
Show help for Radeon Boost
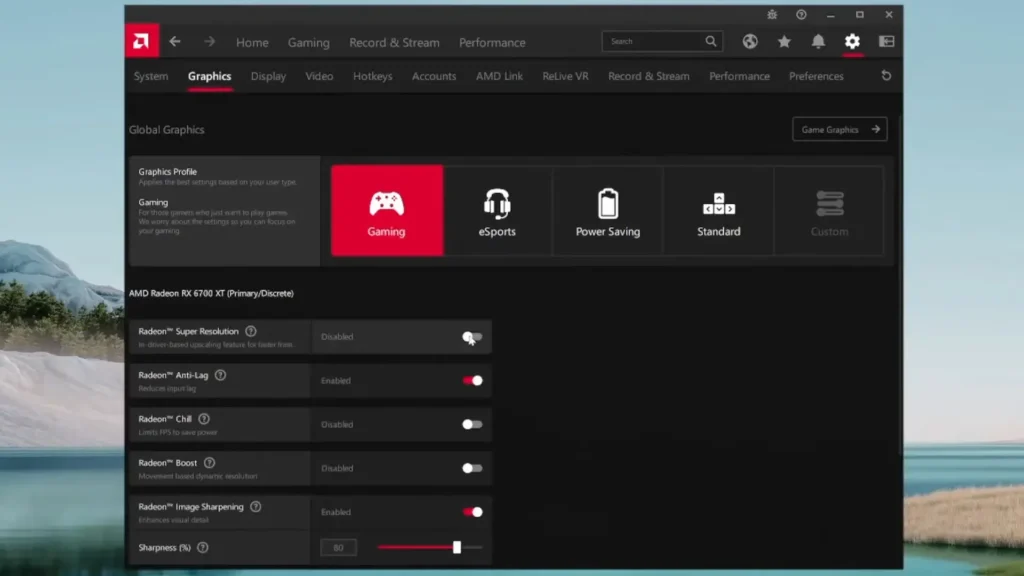[209, 462]
